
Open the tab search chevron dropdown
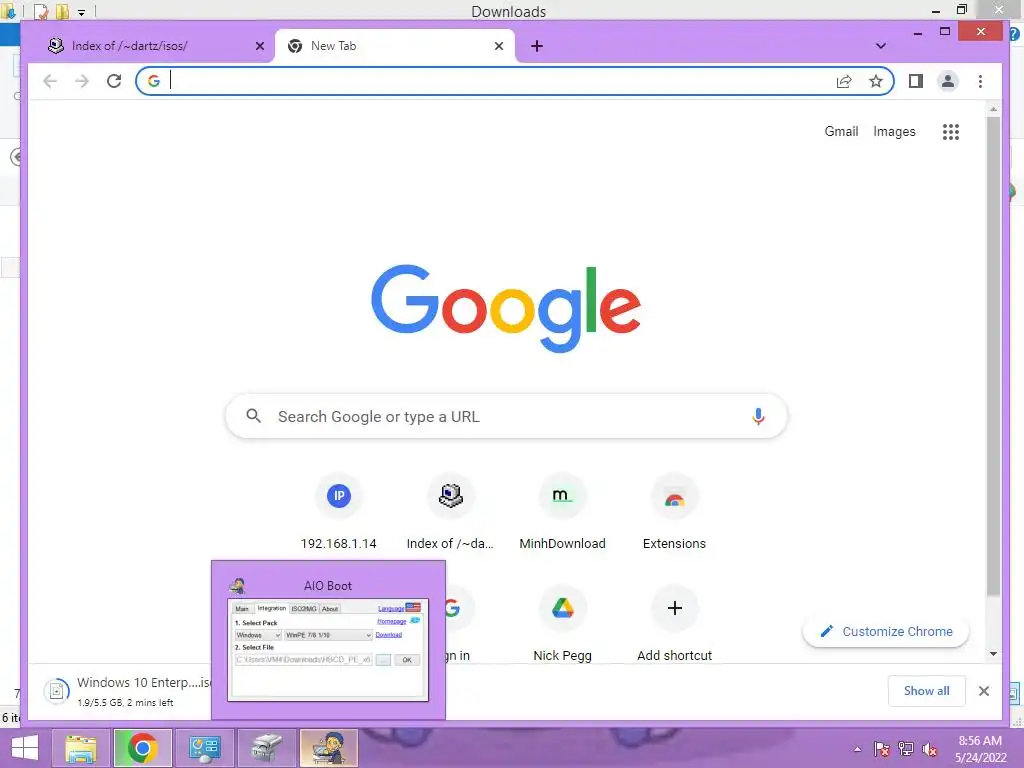click(x=880, y=46)
